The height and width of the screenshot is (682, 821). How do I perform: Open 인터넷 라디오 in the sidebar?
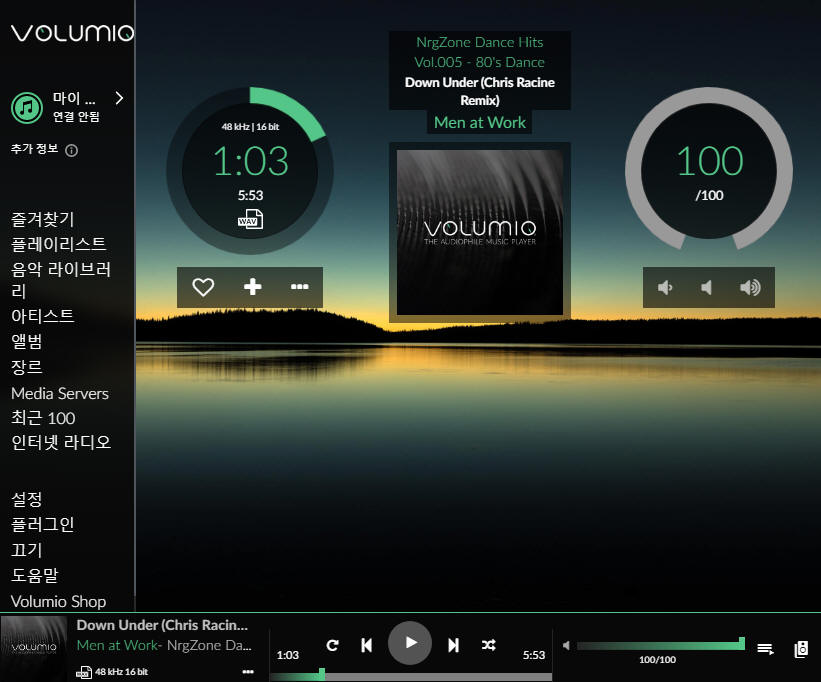tap(61, 442)
